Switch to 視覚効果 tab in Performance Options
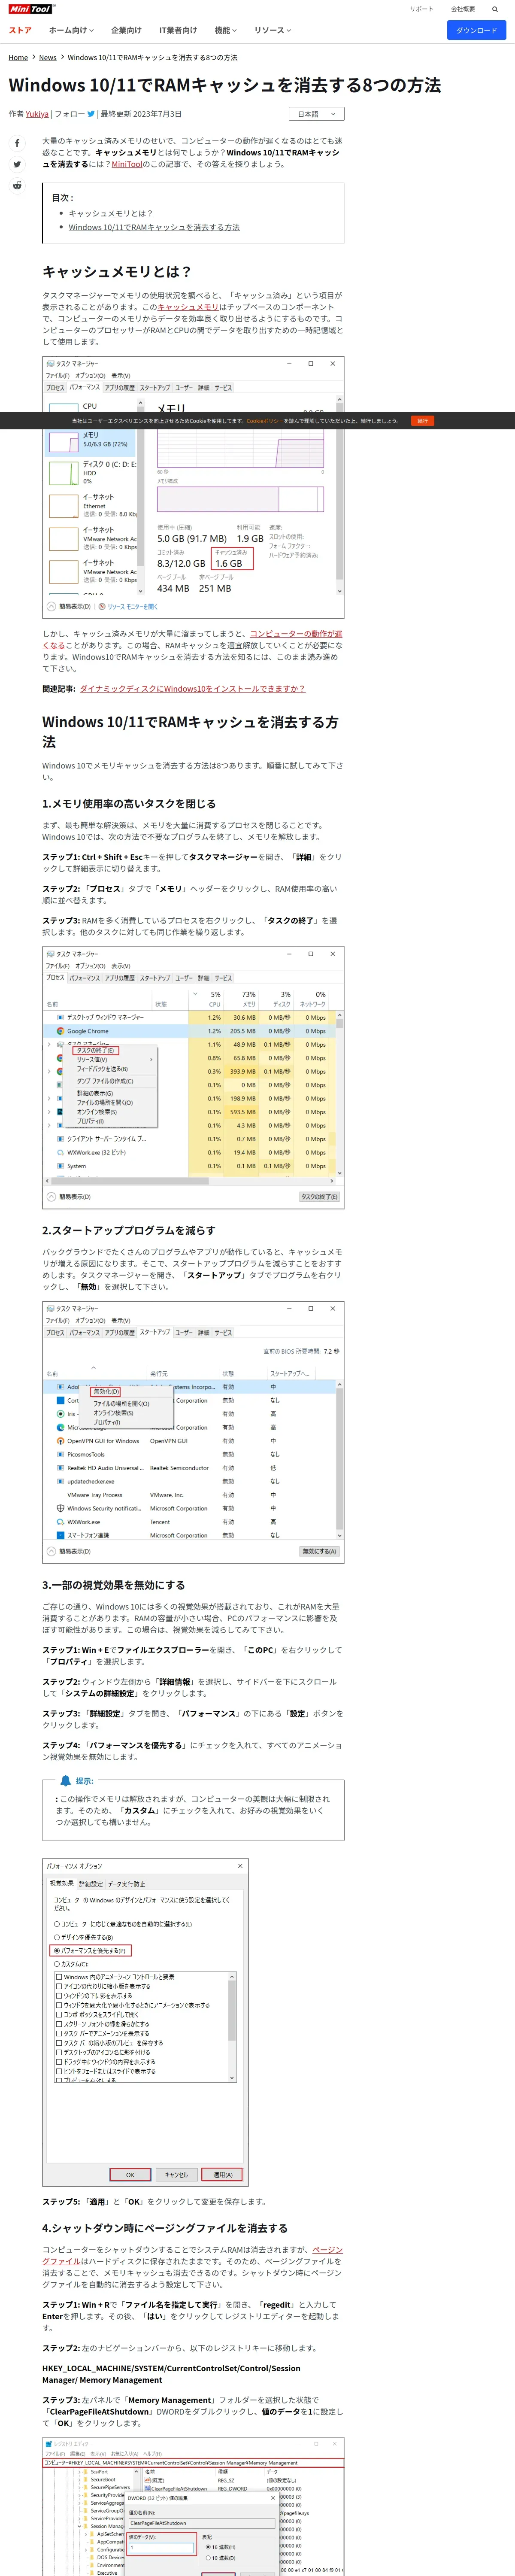 61,1883
